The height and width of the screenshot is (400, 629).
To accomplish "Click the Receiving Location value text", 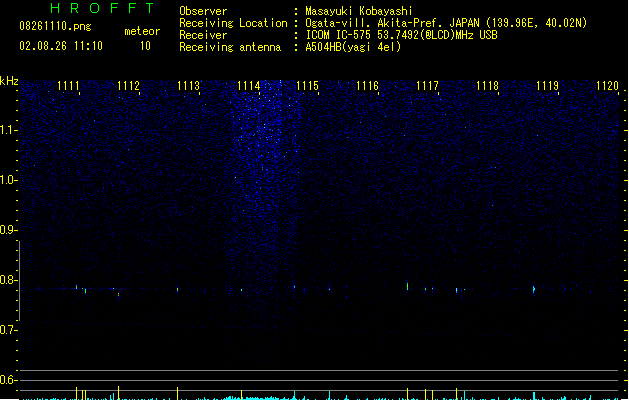I will [446, 23].
